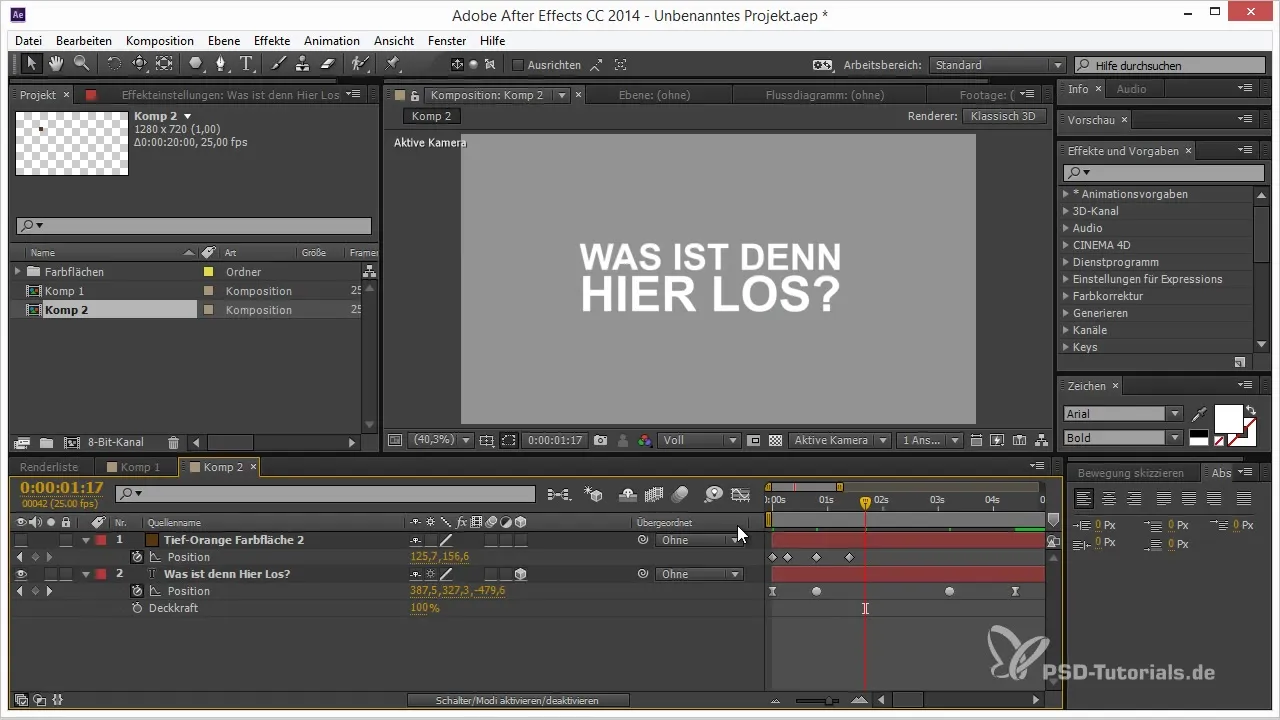This screenshot has height=720, width=1280.
Task: Click the viewer timecode 0:00:01:17
Action: click(555, 440)
